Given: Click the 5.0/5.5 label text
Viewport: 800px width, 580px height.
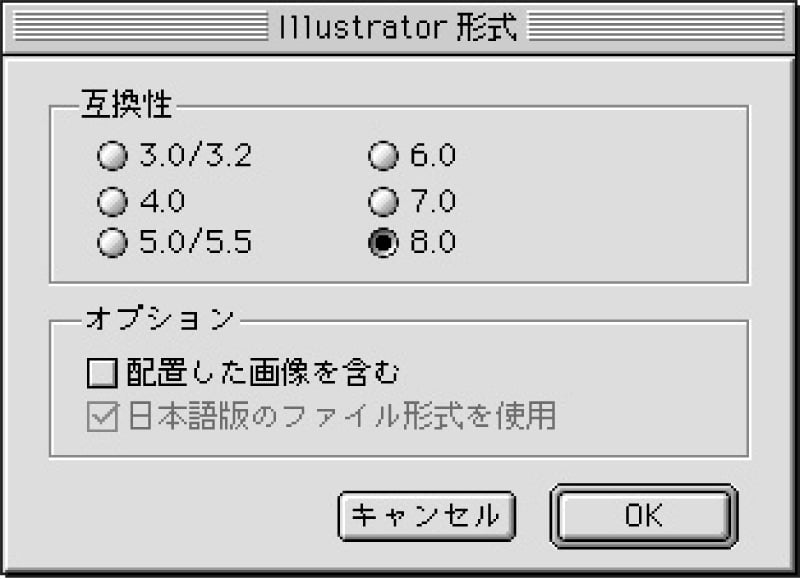Looking at the screenshot, I should coord(195,243).
